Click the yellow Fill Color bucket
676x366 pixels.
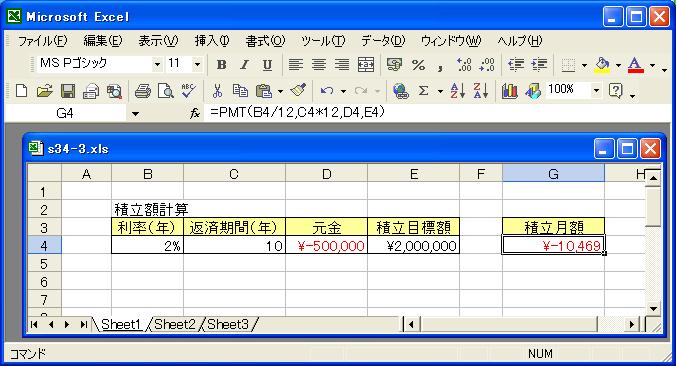[x=602, y=65]
